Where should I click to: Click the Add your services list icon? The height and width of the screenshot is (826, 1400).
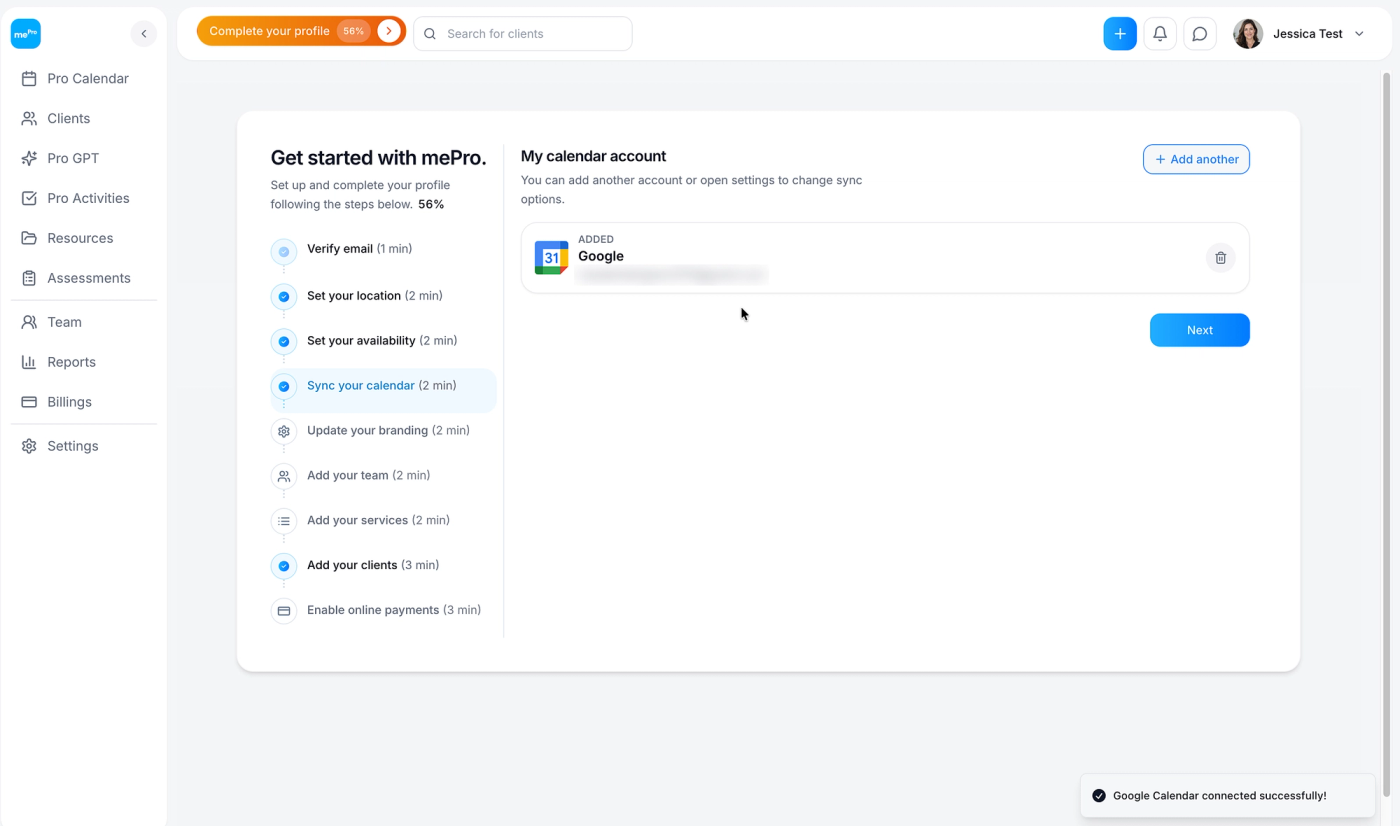284,521
